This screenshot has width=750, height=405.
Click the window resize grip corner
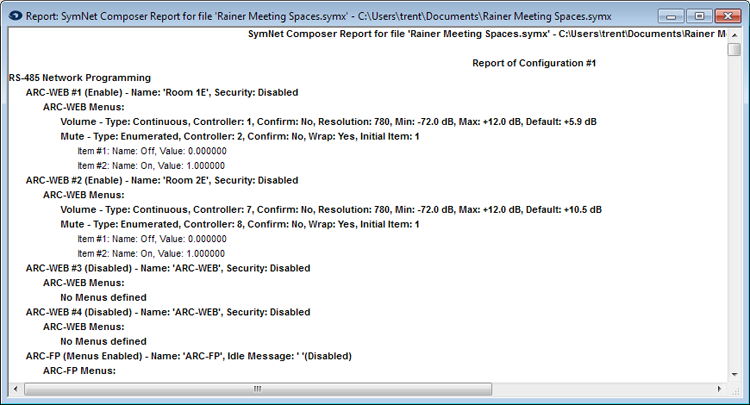pyautogui.click(x=735, y=390)
